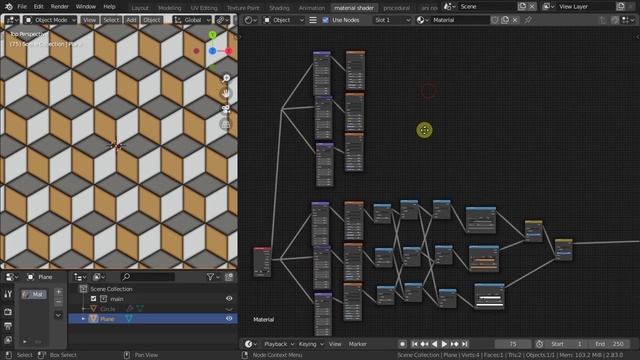Open the viewport Add menu

(131, 20)
